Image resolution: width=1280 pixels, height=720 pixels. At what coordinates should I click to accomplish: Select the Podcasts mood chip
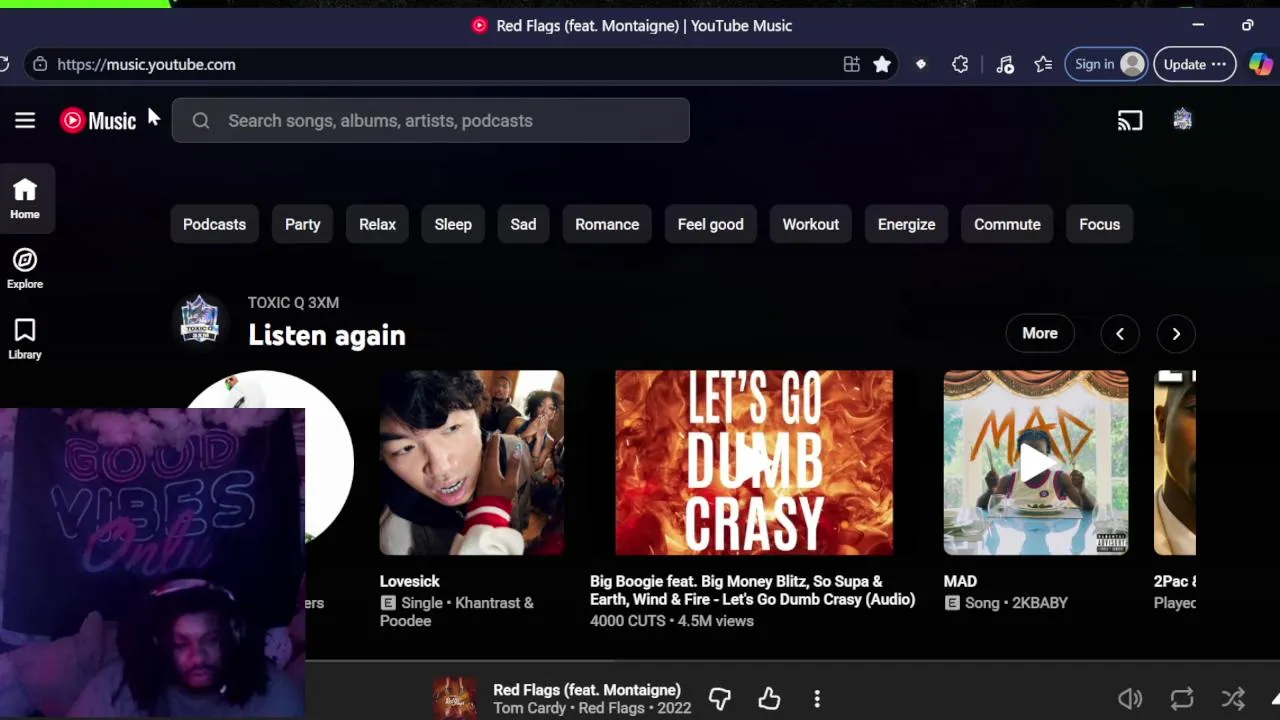(214, 224)
